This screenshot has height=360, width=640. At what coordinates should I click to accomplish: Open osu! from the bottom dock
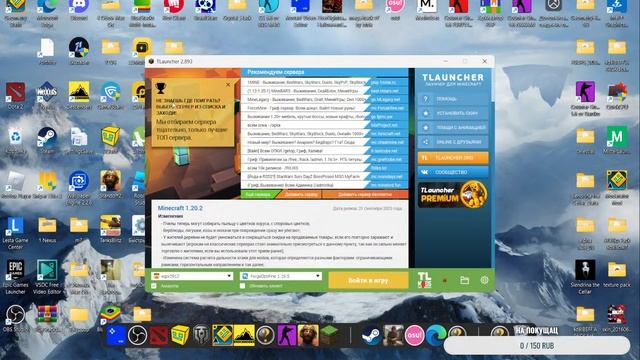point(414,336)
